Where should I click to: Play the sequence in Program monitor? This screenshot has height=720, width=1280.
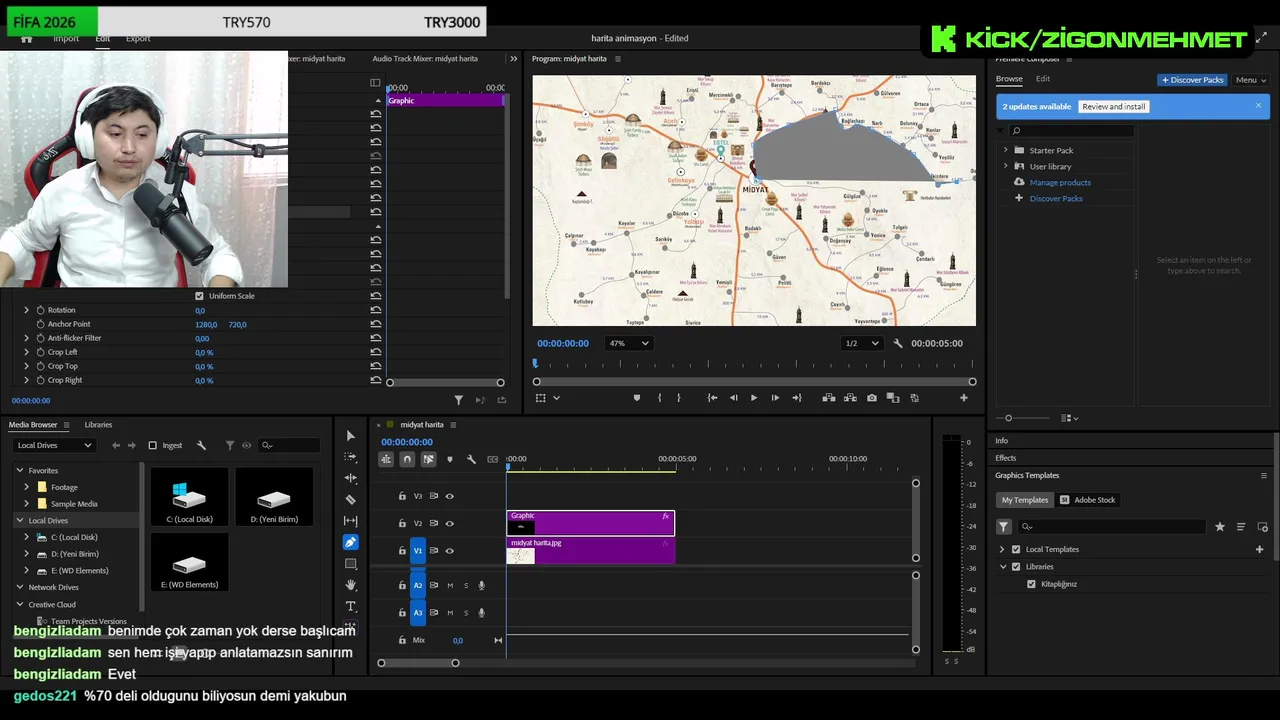click(754, 398)
